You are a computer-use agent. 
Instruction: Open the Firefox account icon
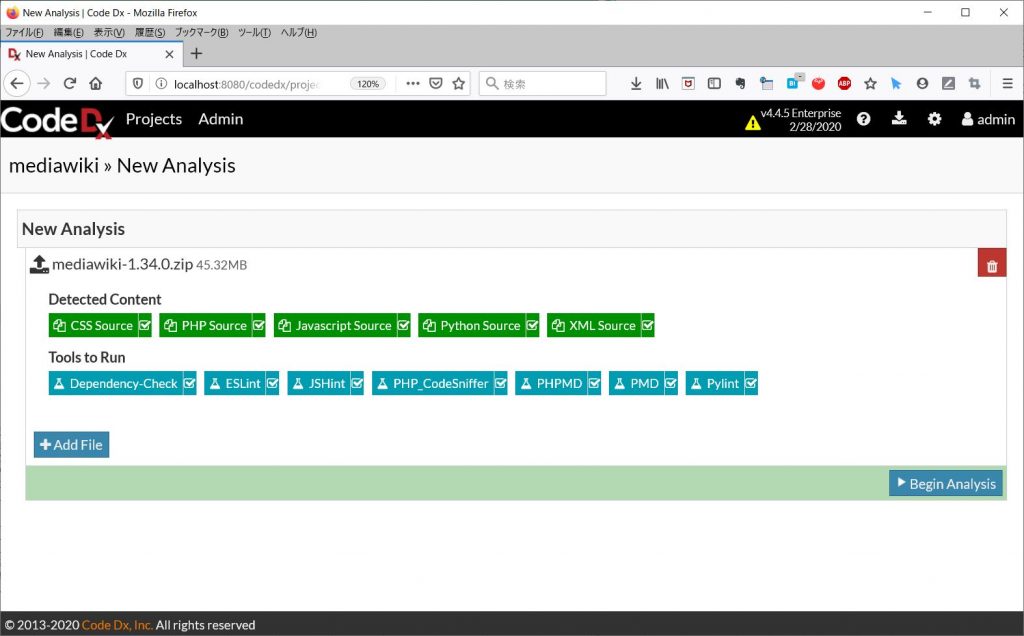pyautogui.click(x=922, y=84)
